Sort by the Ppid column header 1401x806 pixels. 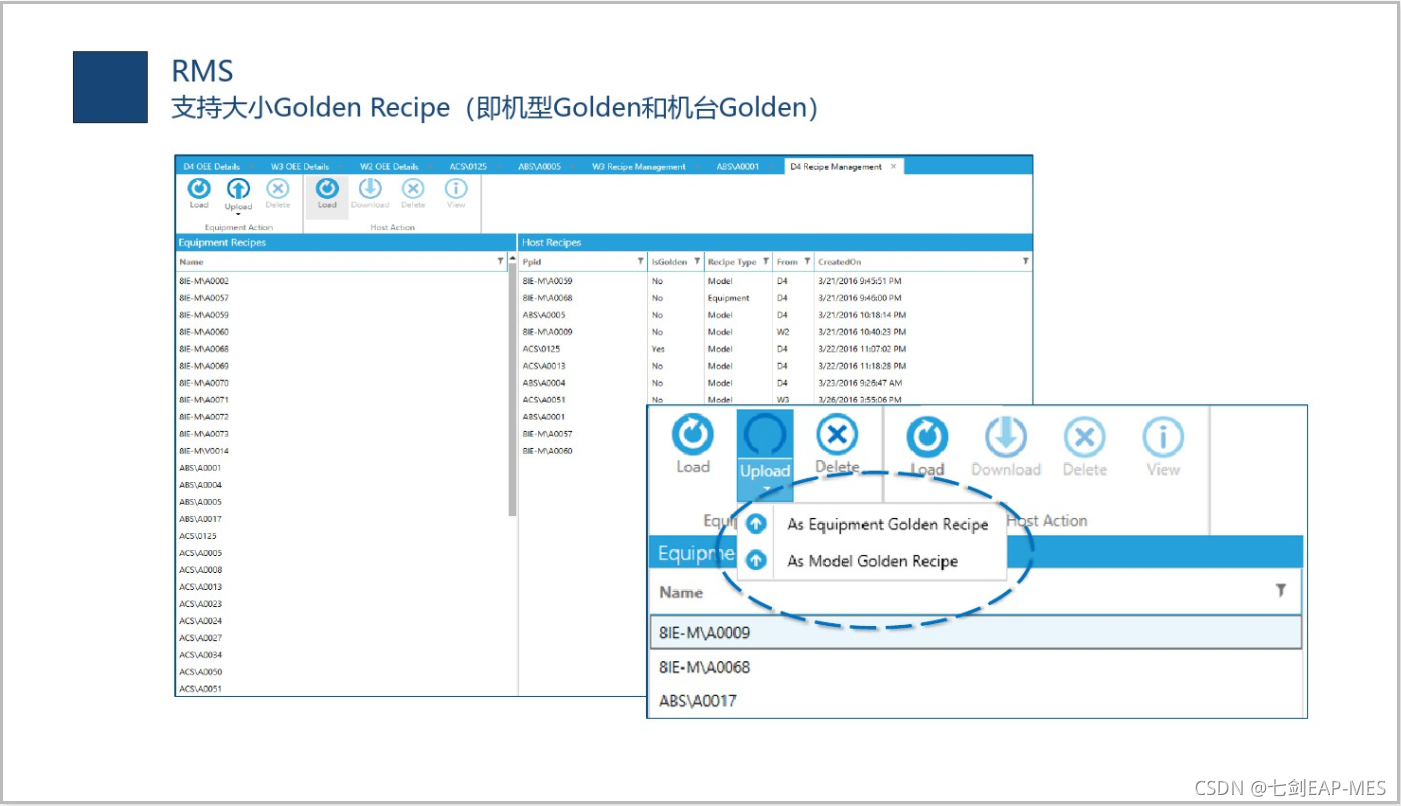pos(532,262)
